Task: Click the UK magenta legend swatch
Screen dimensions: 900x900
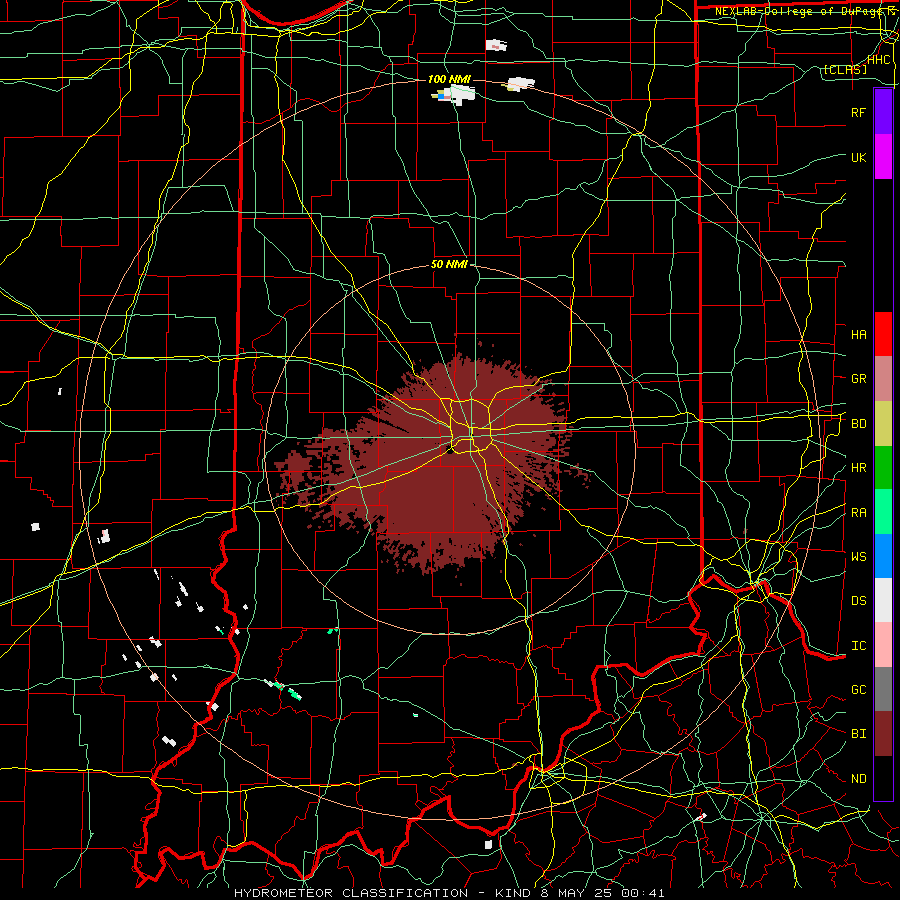Action: point(883,157)
